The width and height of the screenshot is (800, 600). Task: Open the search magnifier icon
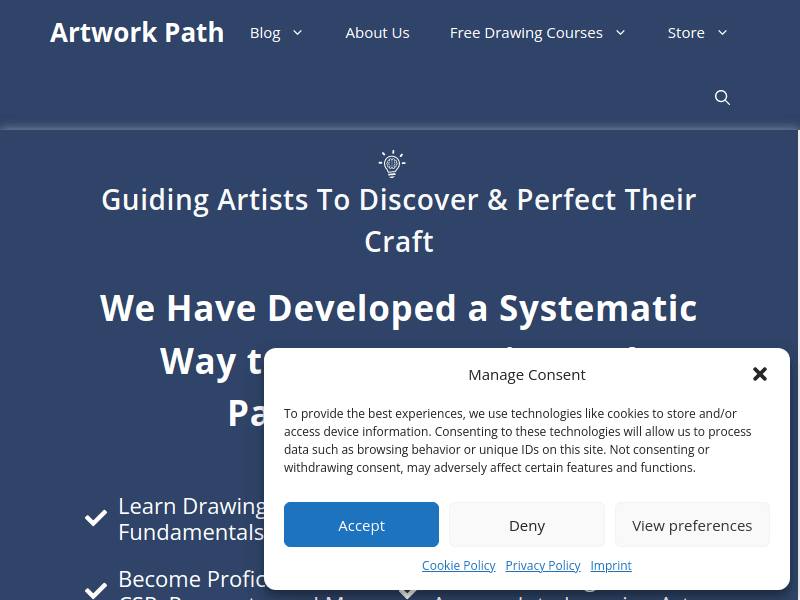click(722, 97)
